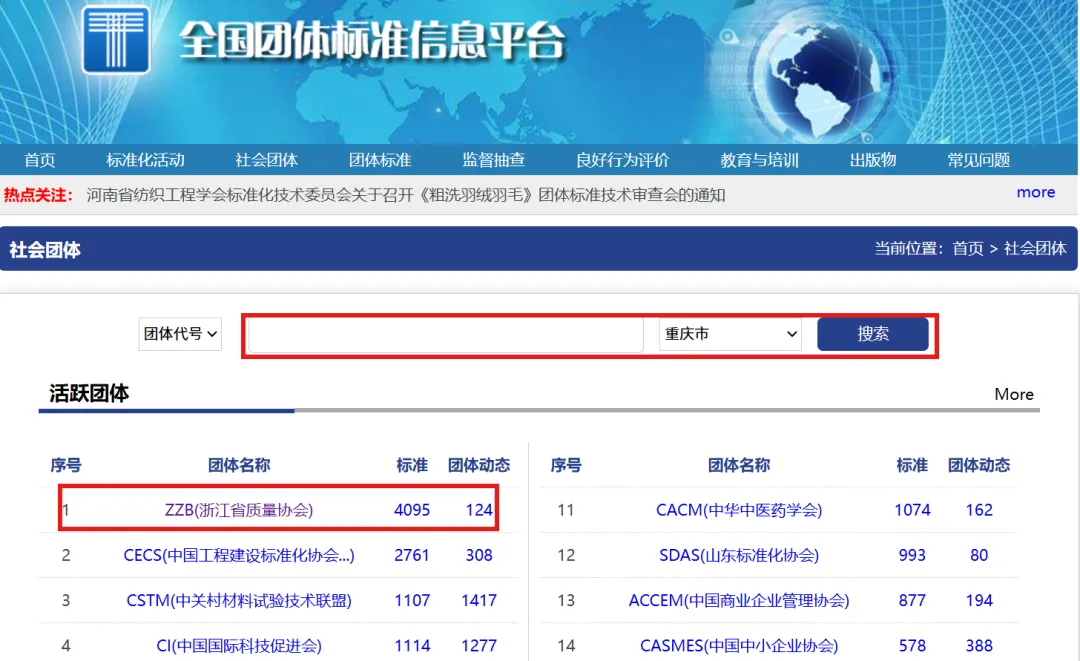The width and height of the screenshot is (1080, 661).
Task: Click activity count 308 for CECS
Action: point(479,555)
